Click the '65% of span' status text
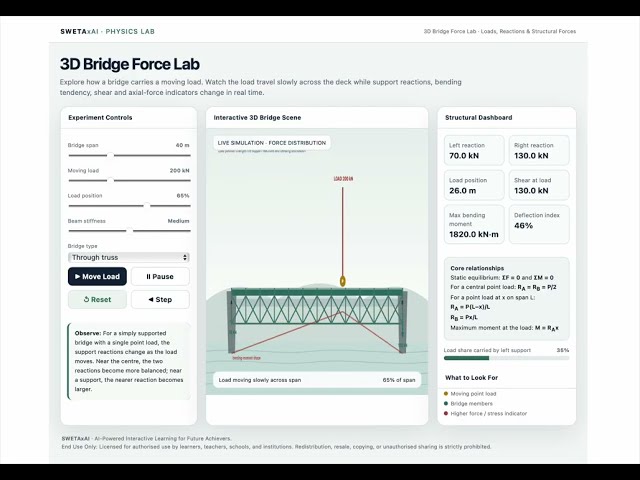Image resolution: width=640 pixels, height=480 pixels. (x=399, y=380)
